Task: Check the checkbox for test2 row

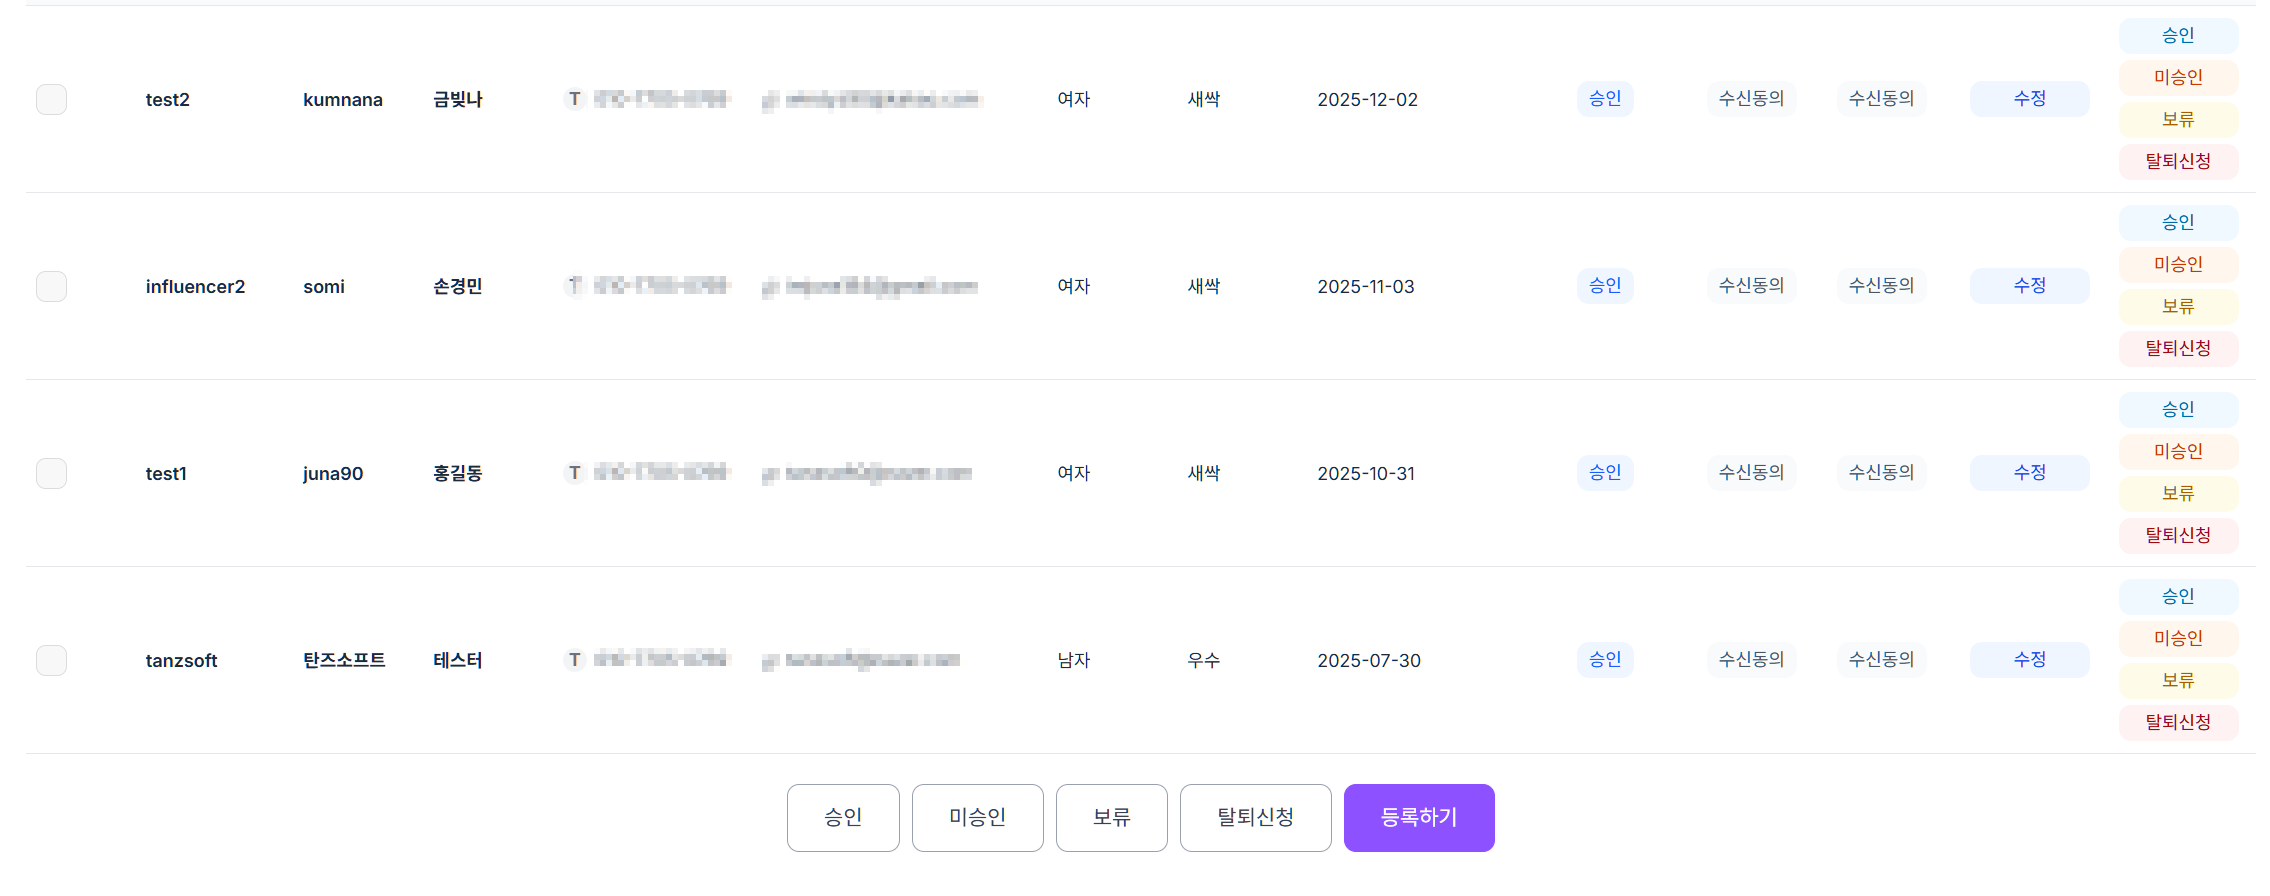Action: click(x=51, y=99)
